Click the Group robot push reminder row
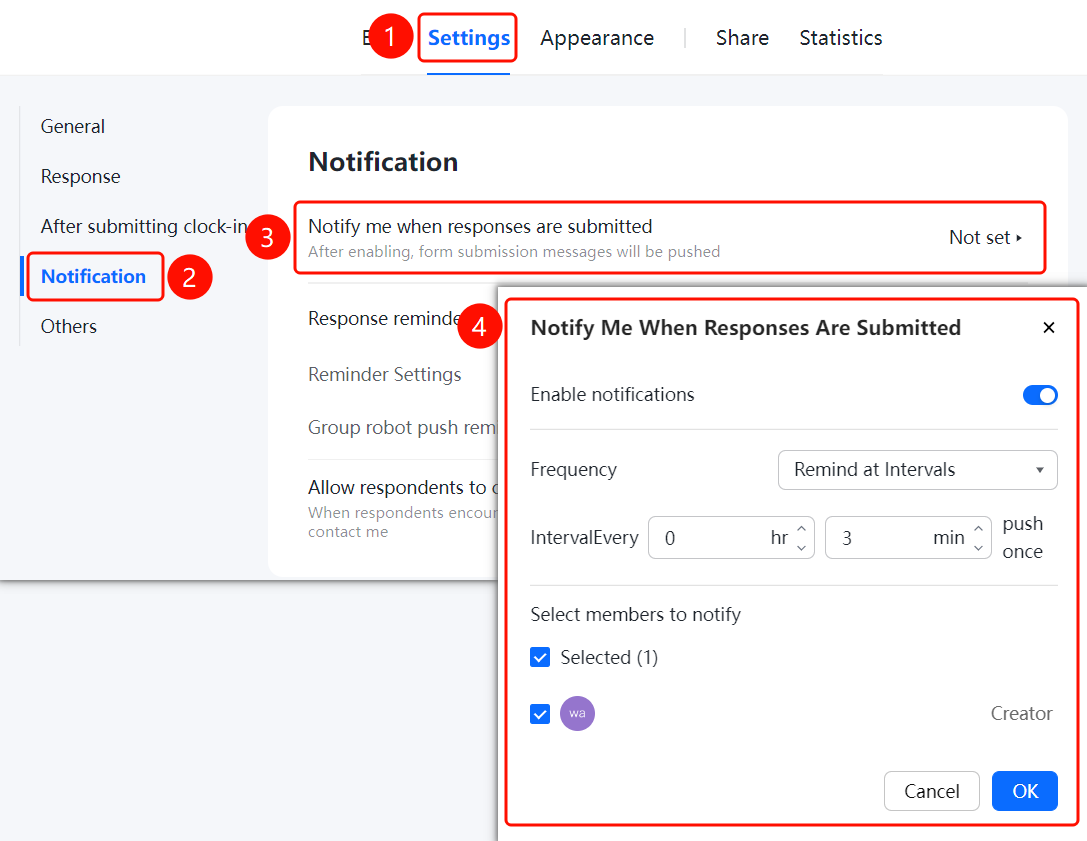 402,428
